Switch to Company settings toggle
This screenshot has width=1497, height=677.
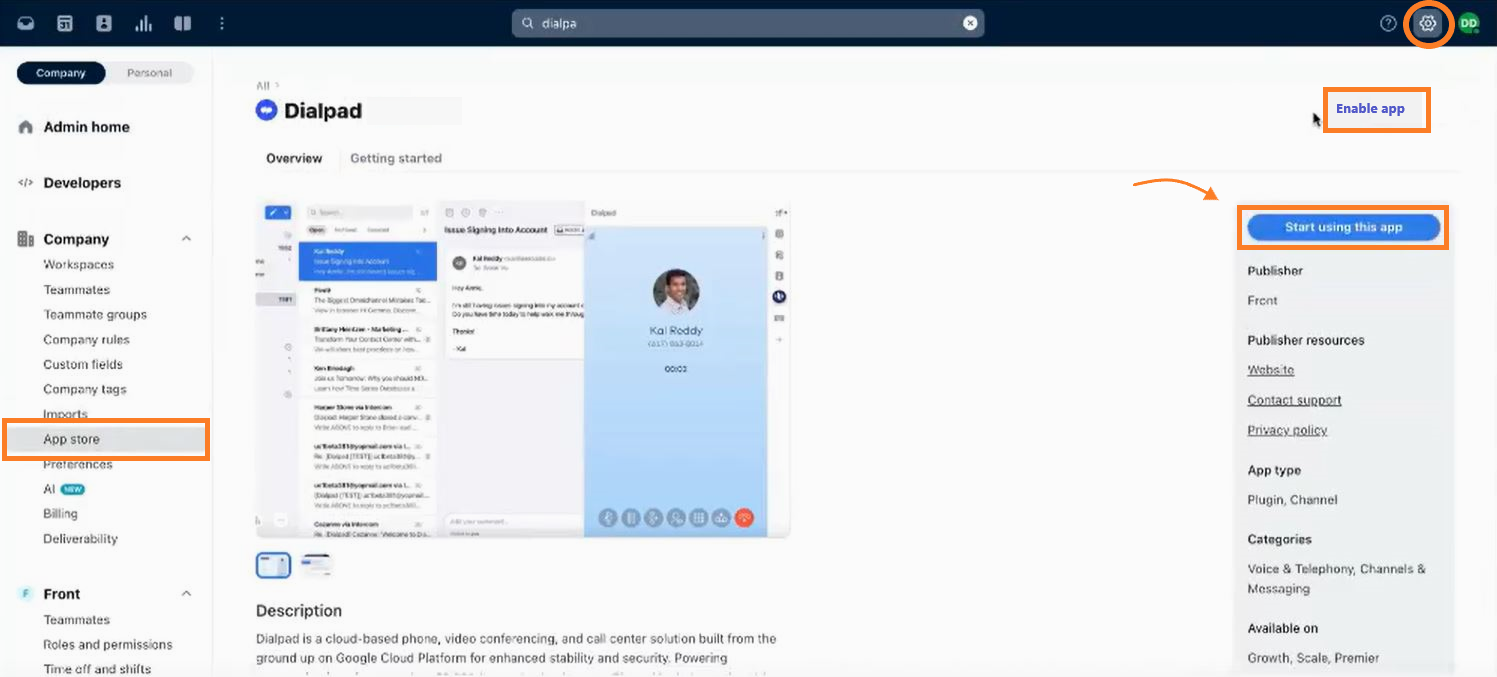61,73
